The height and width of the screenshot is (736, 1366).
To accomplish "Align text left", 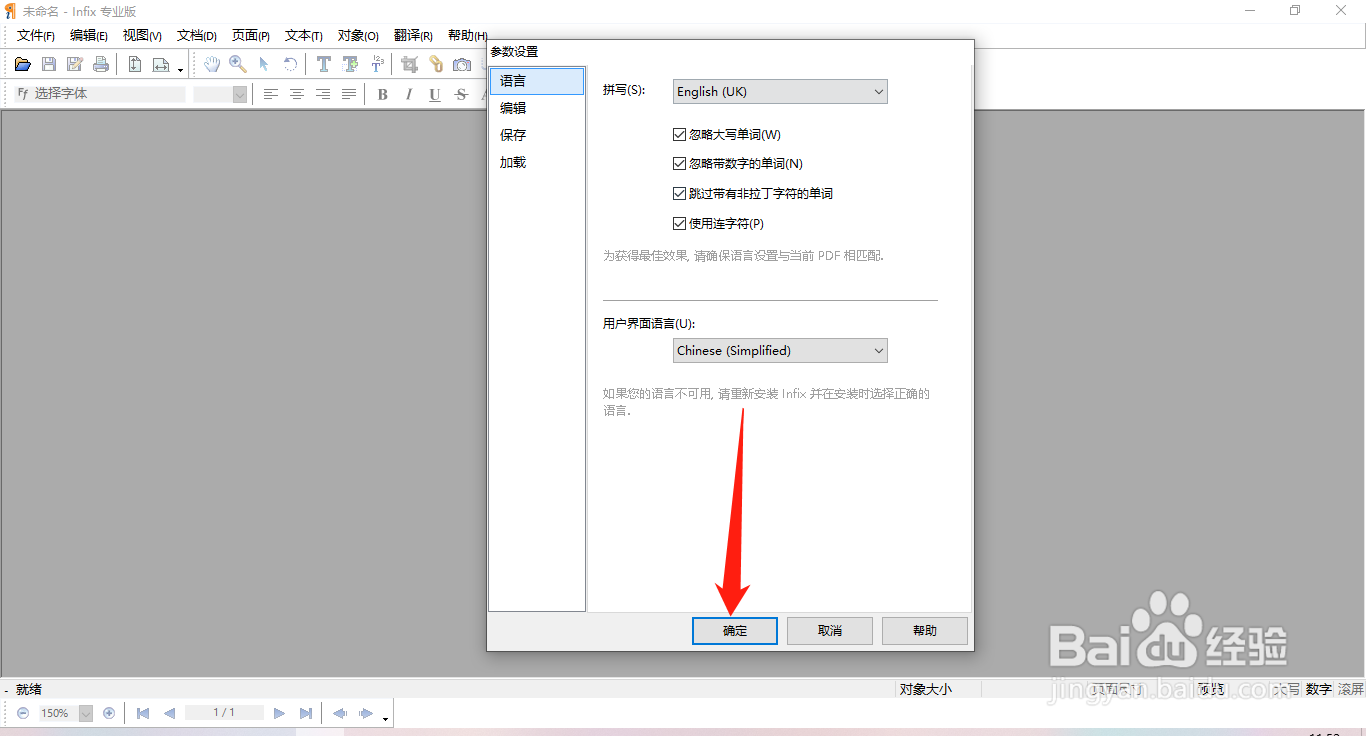I will click(271, 94).
